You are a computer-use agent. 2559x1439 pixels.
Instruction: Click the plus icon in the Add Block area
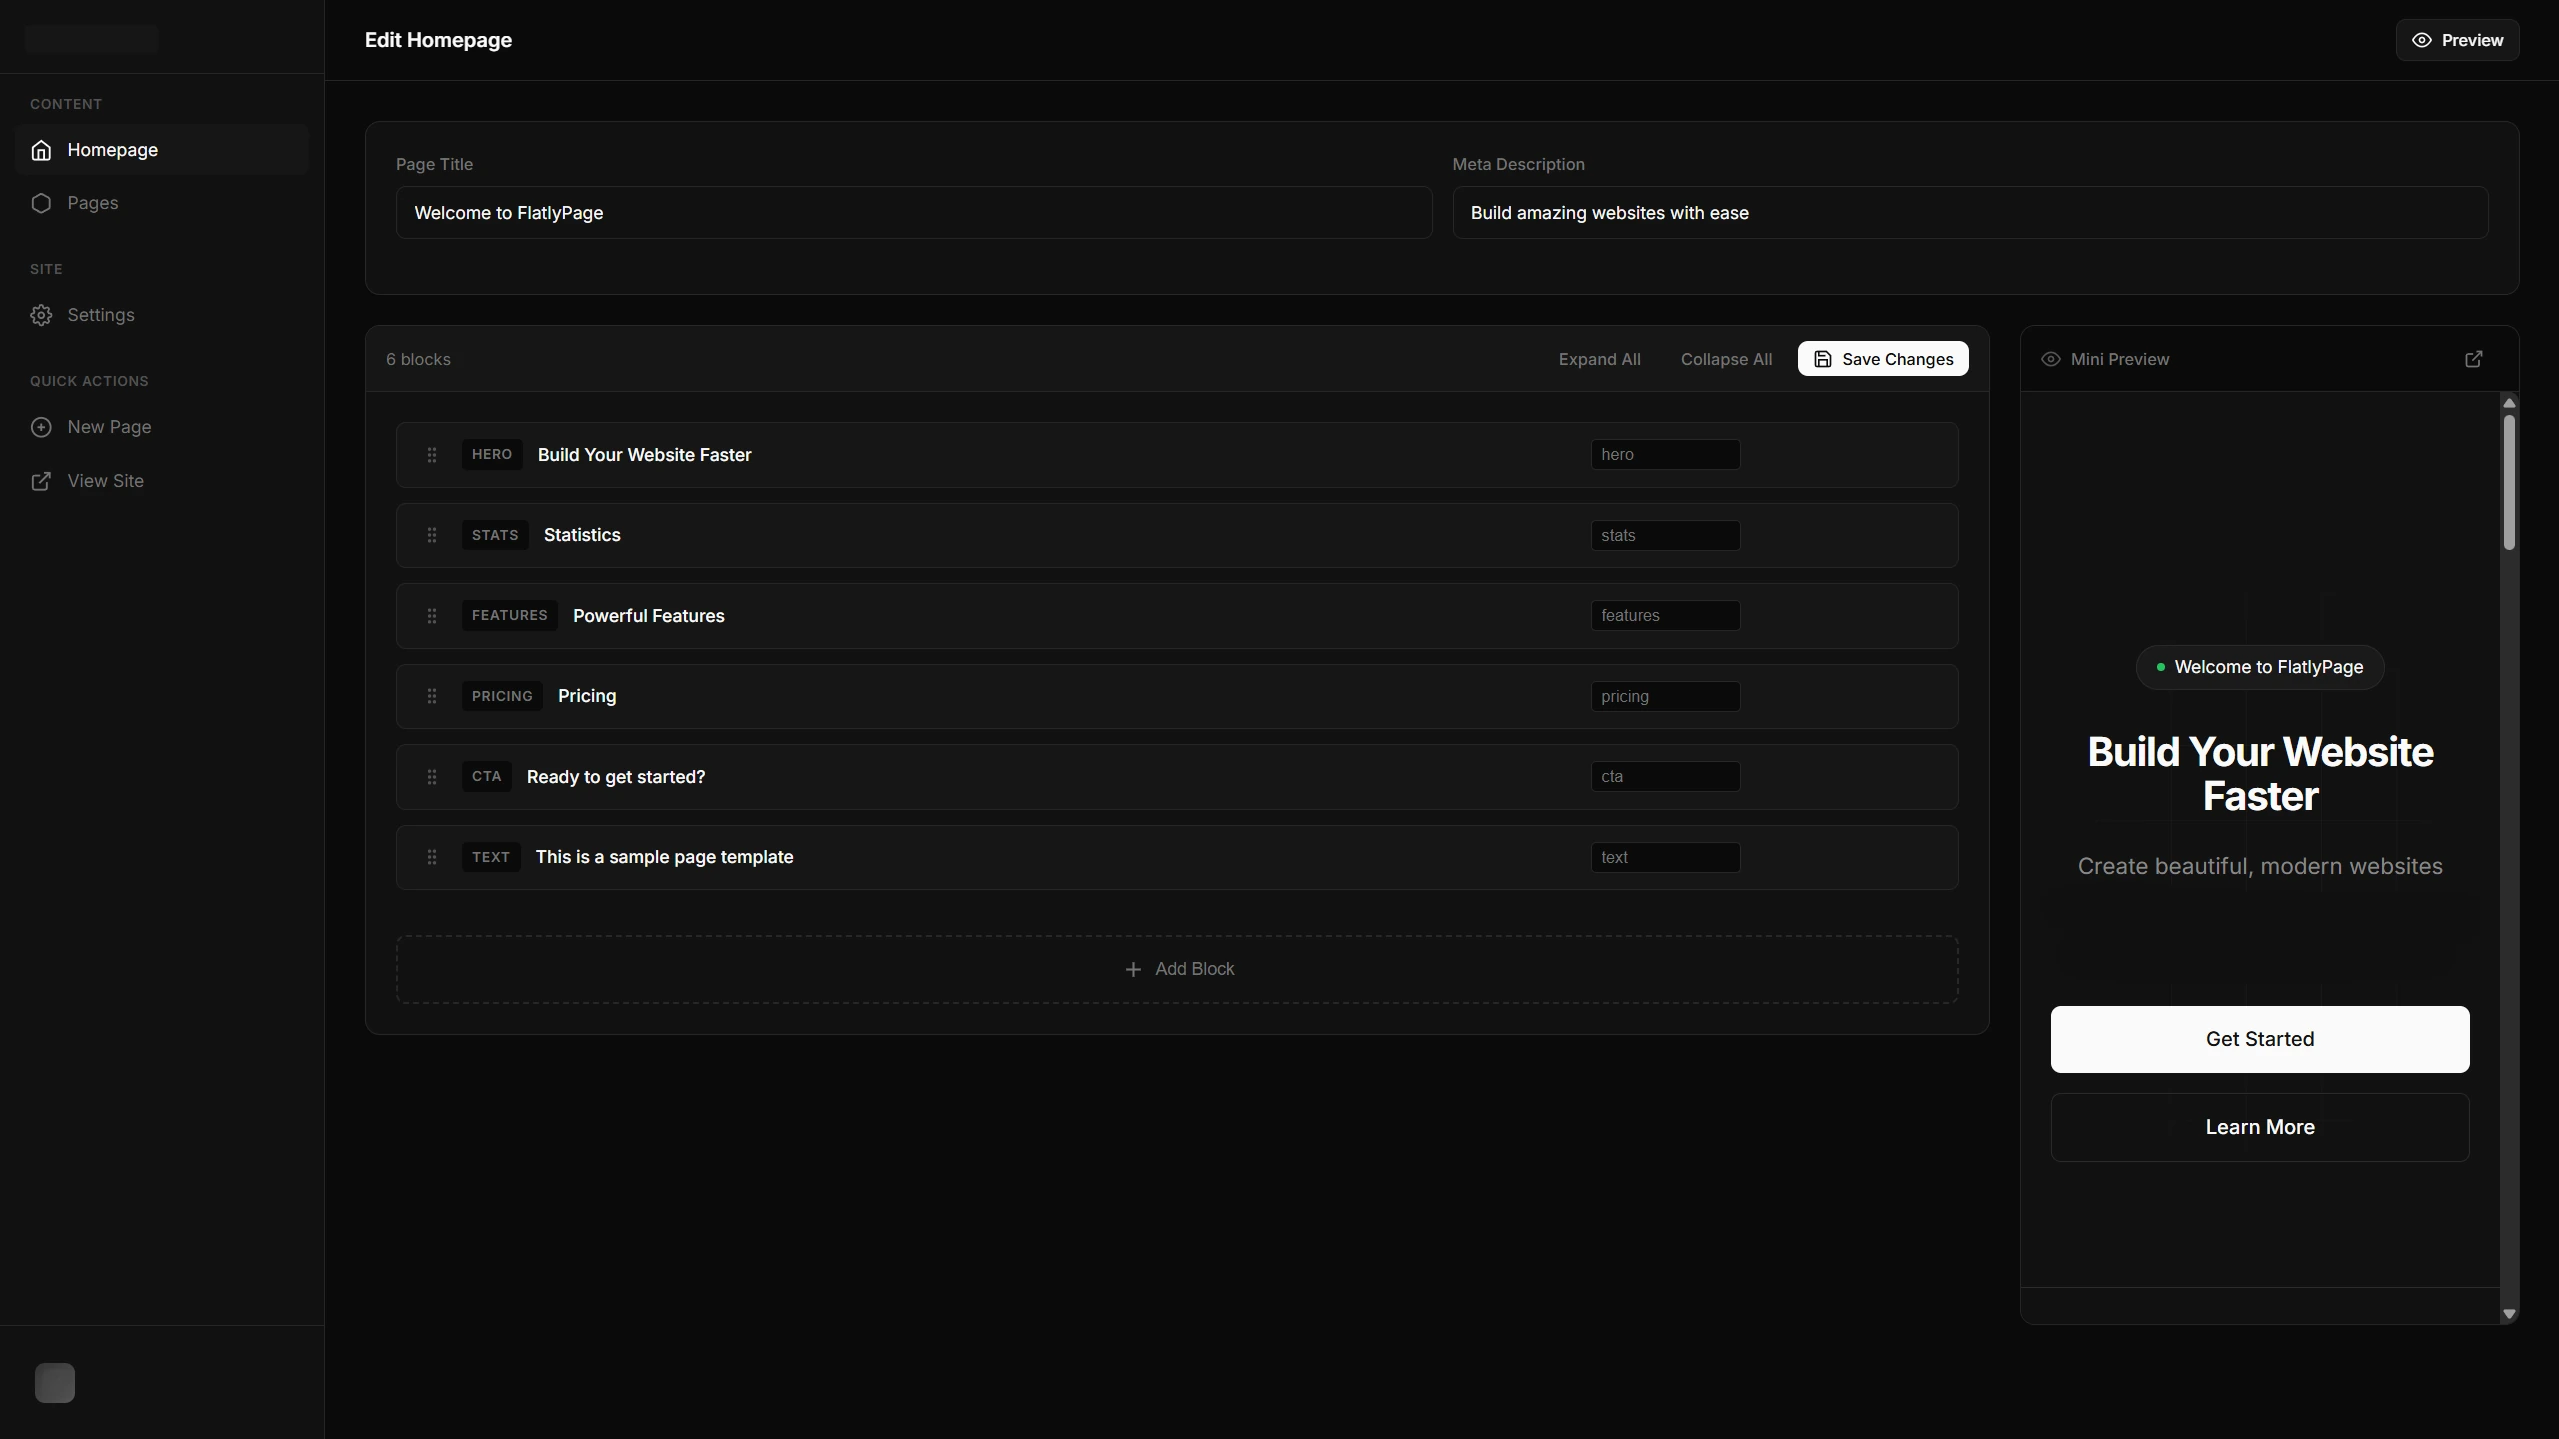pos(1131,968)
